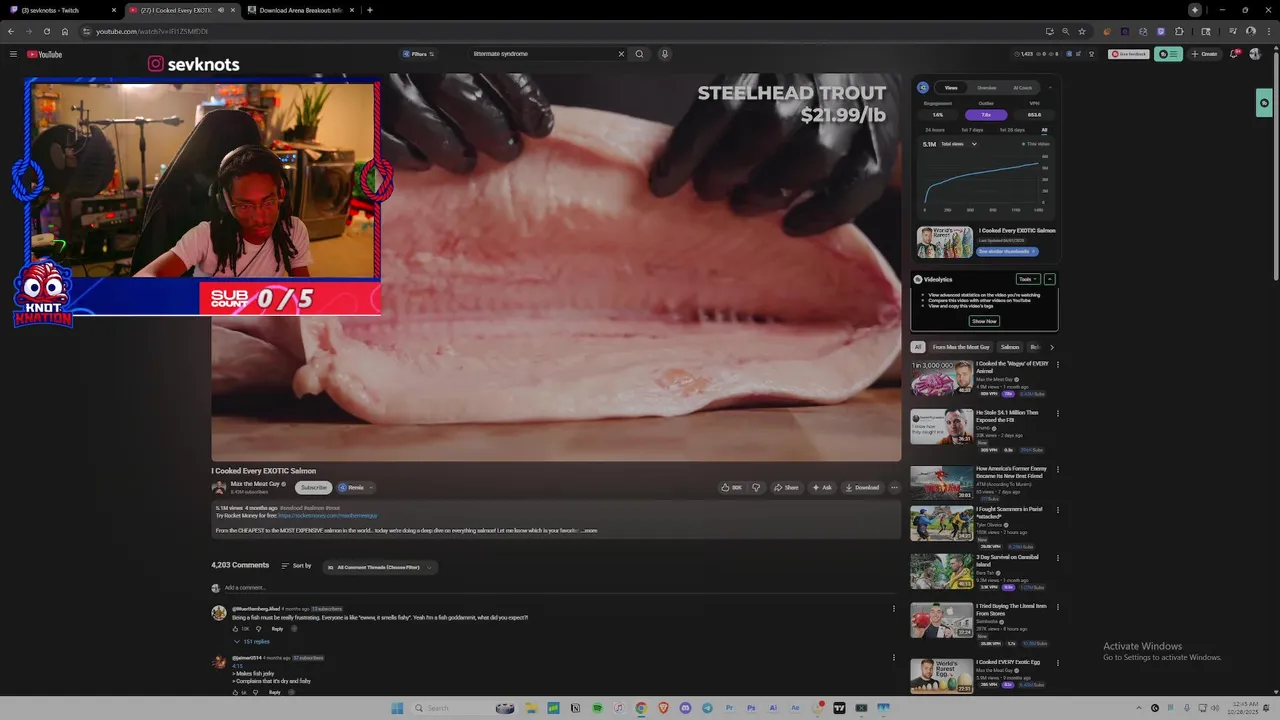The width and height of the screenshot is (1280, 720).
Task: Open options menu for first comment
Action: 894,608
